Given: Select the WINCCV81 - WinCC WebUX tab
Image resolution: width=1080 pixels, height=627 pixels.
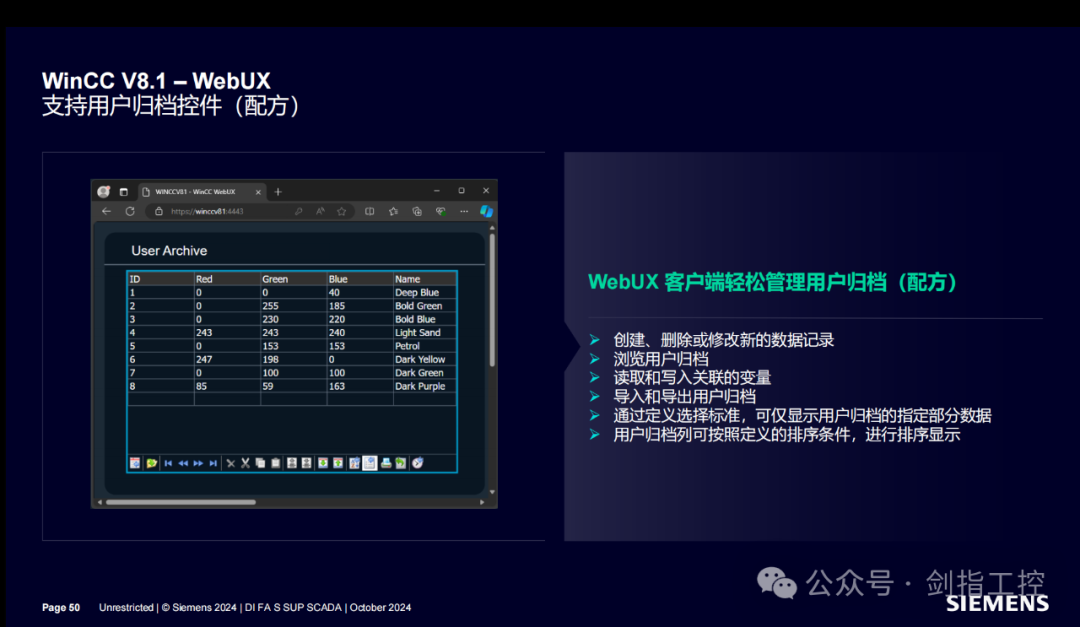Looking at the screenshot, I should 195,191.
